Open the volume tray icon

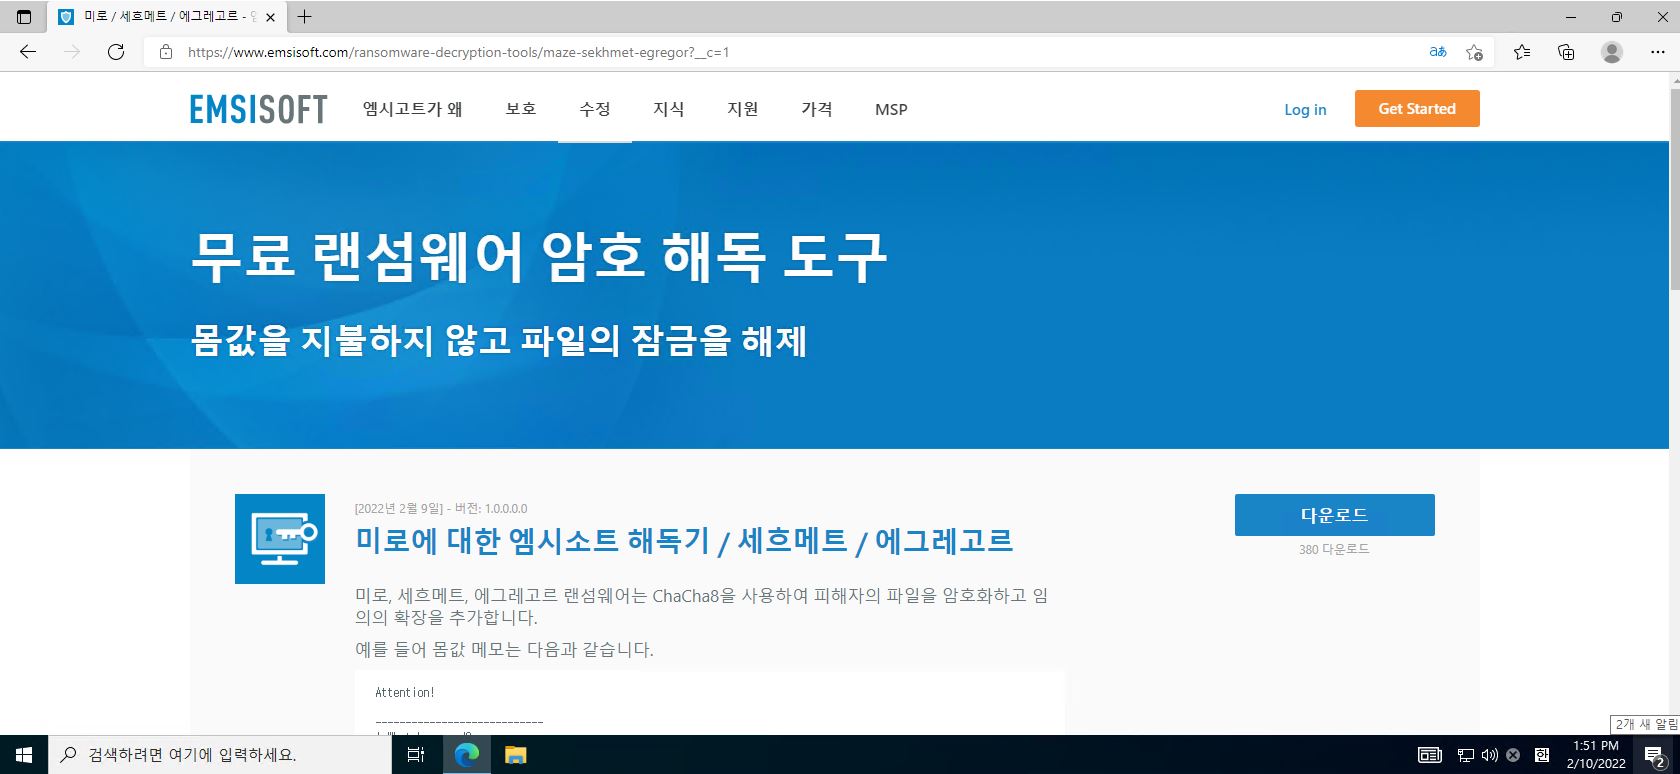(1489, 755)
